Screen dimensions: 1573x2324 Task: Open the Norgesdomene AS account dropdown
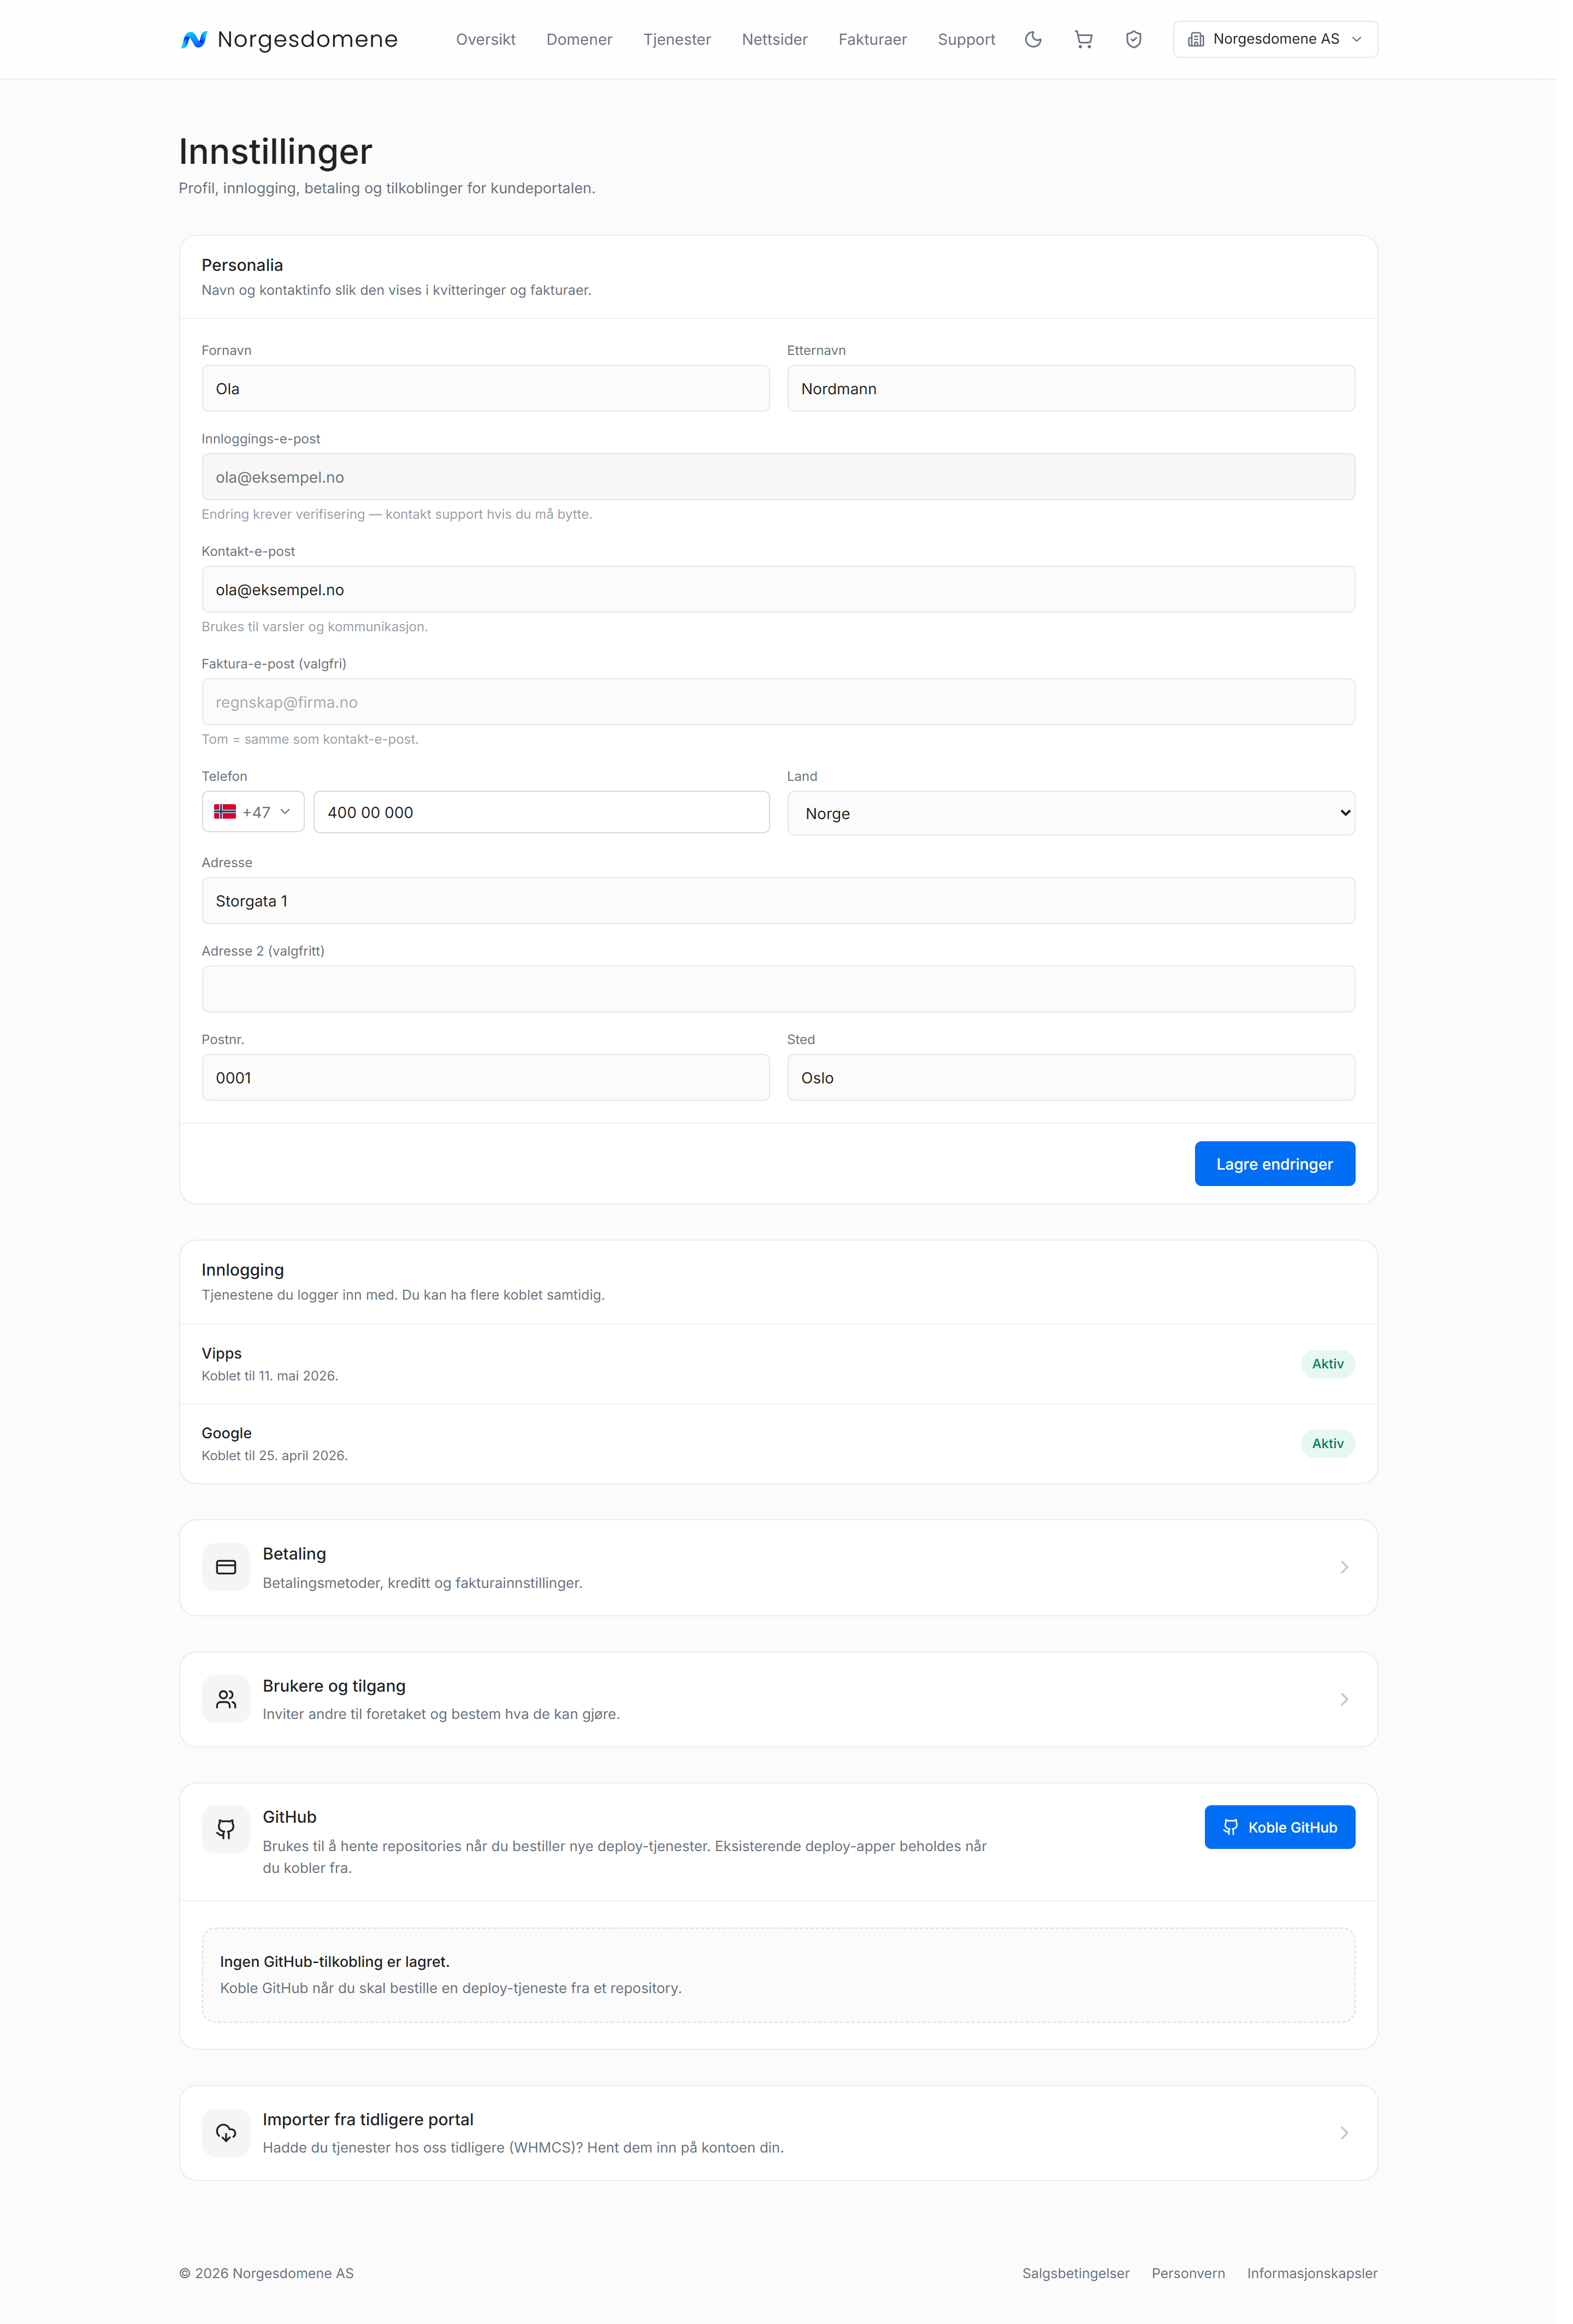tap(1275, 39)
